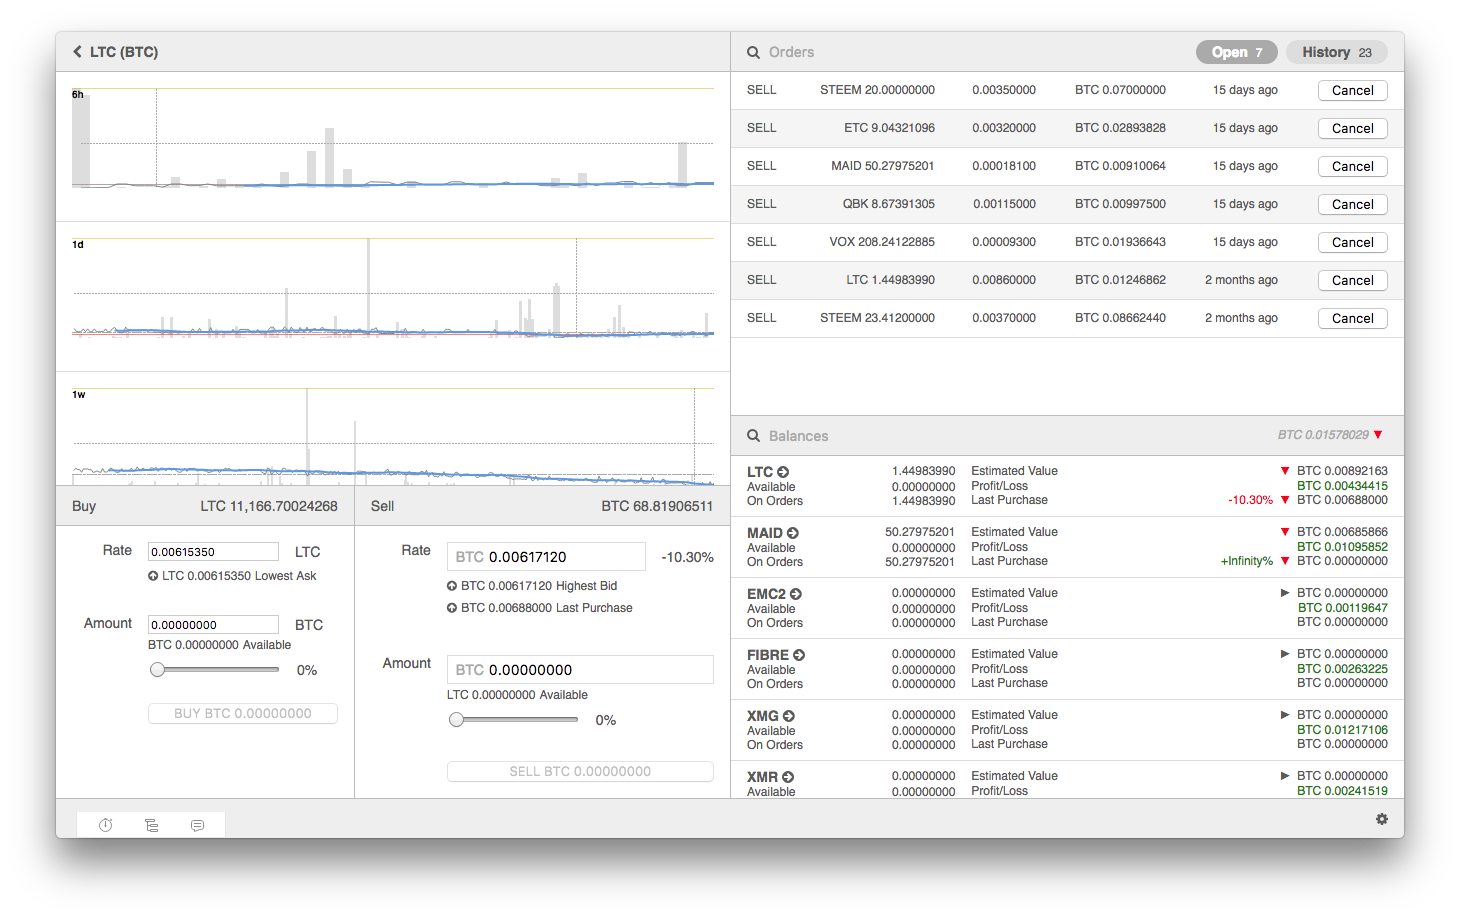Click 'BTC 0.00617120 Highest Bid' text
Screen dimensions: 1460x918
pyautogui.click(x=539, y=586)
